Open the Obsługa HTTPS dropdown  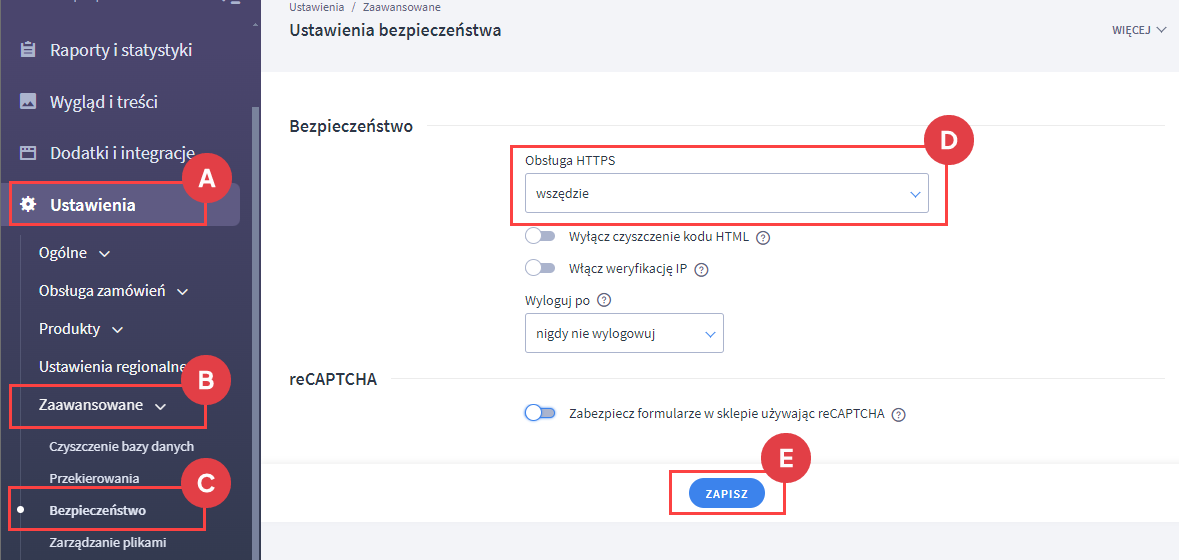point(726,193)
